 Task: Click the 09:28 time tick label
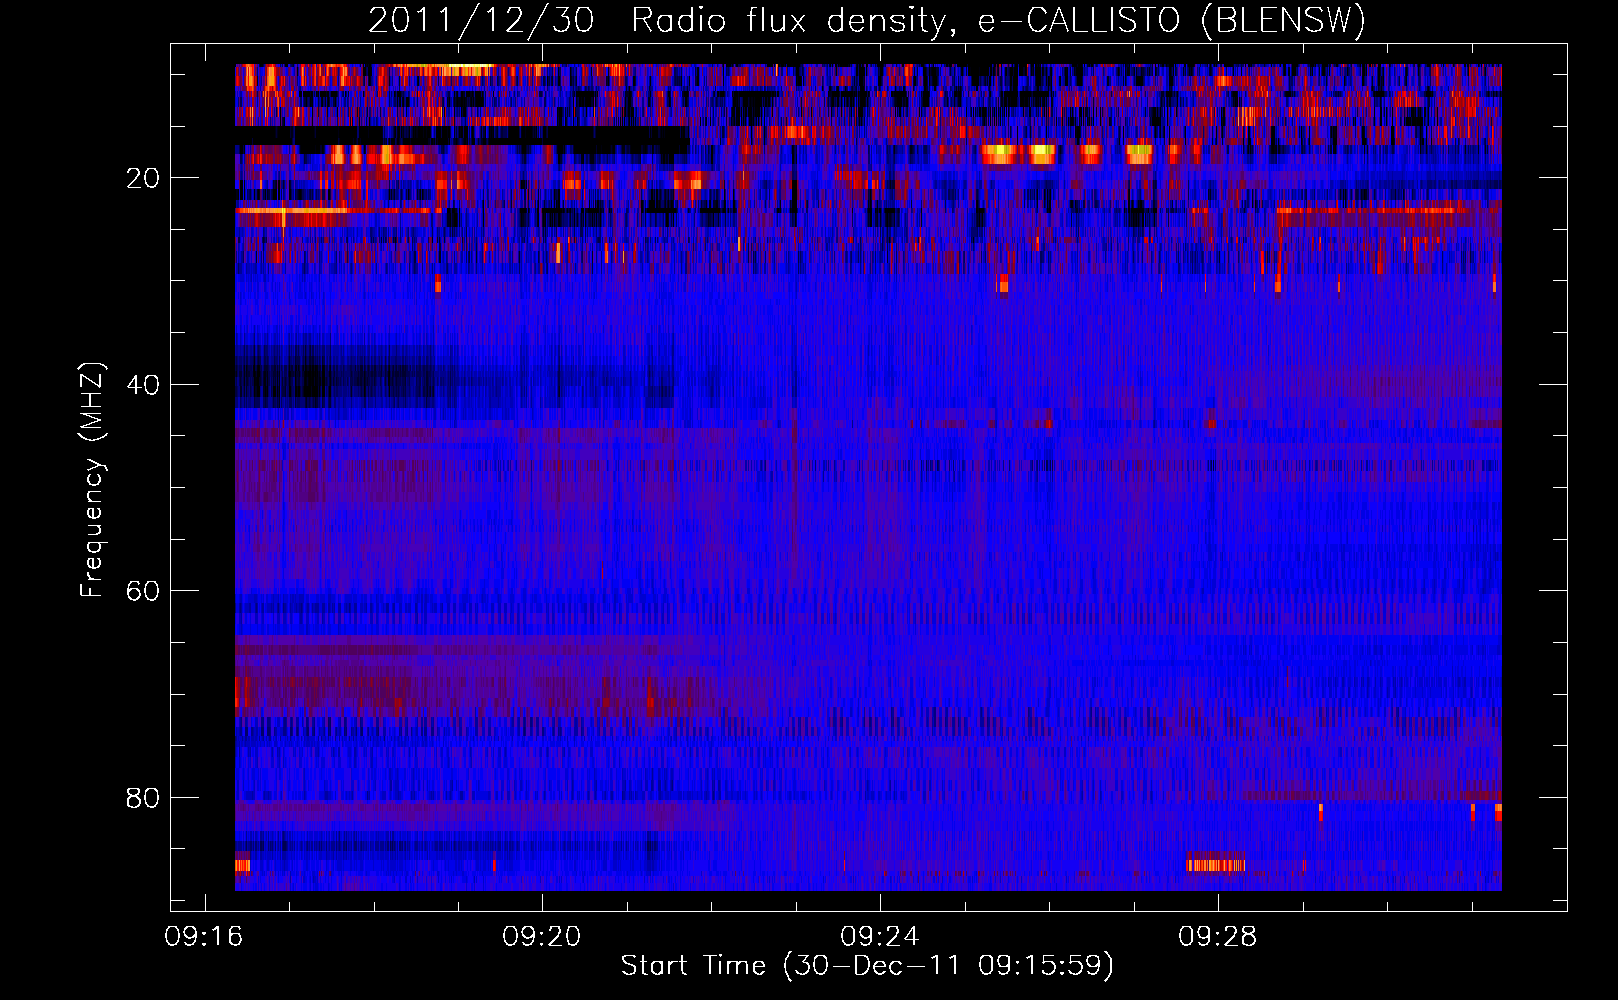point(1218,937)
